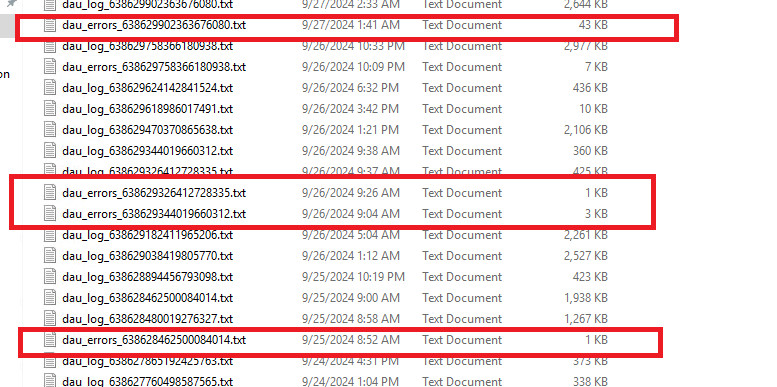
Task: Click file name dau_log_638629182411965206.txt
Action: pos(148,235)
